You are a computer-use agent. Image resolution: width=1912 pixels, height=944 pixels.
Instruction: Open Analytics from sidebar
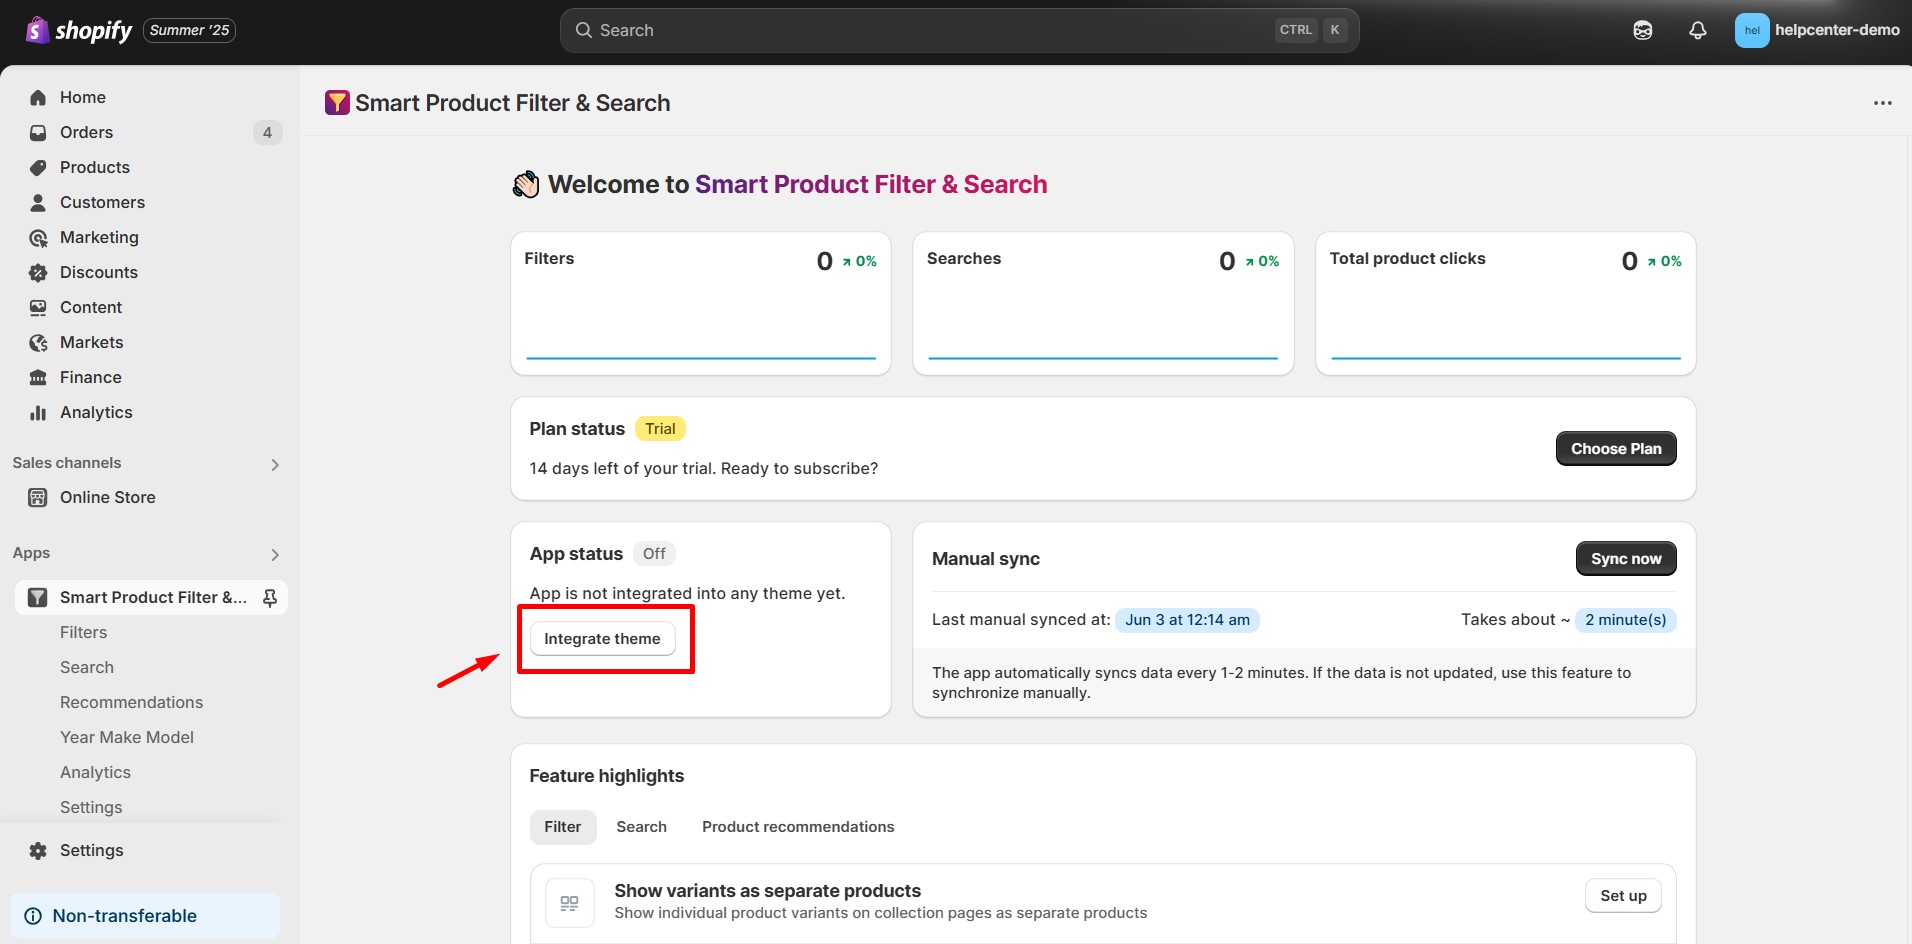[x=96, y=412]
